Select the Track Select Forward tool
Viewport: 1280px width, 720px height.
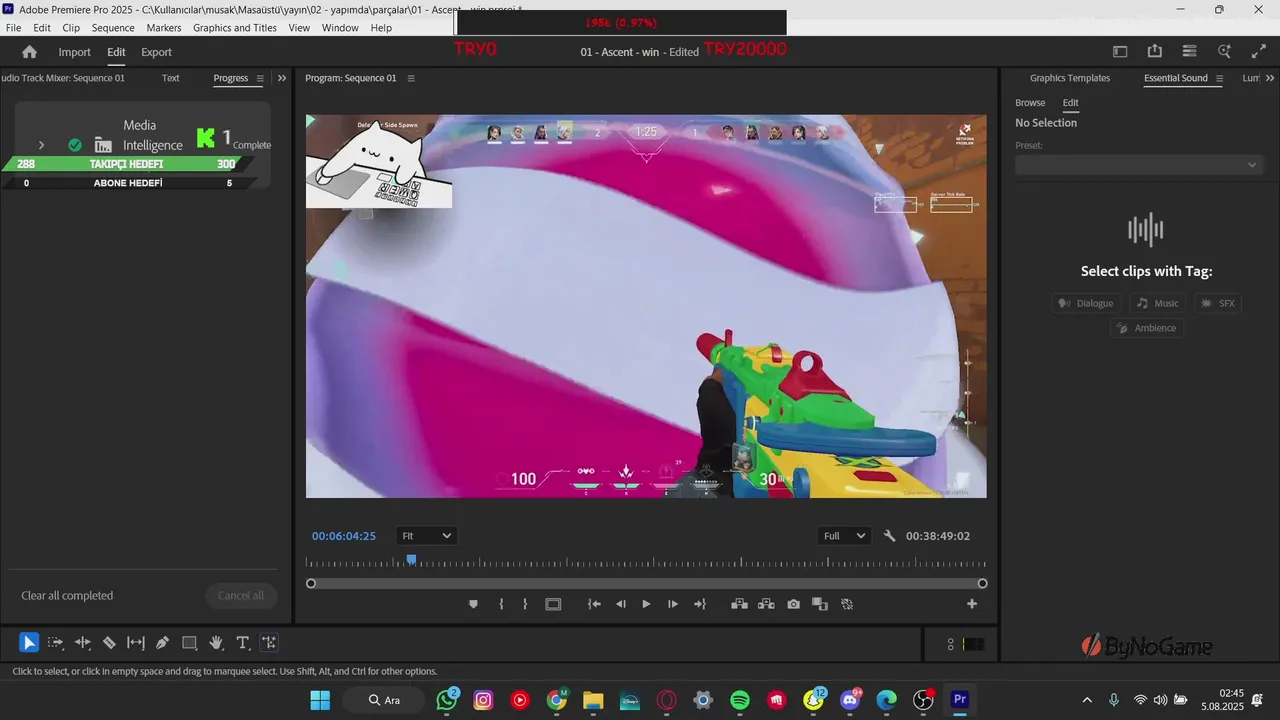pos(56,643)
